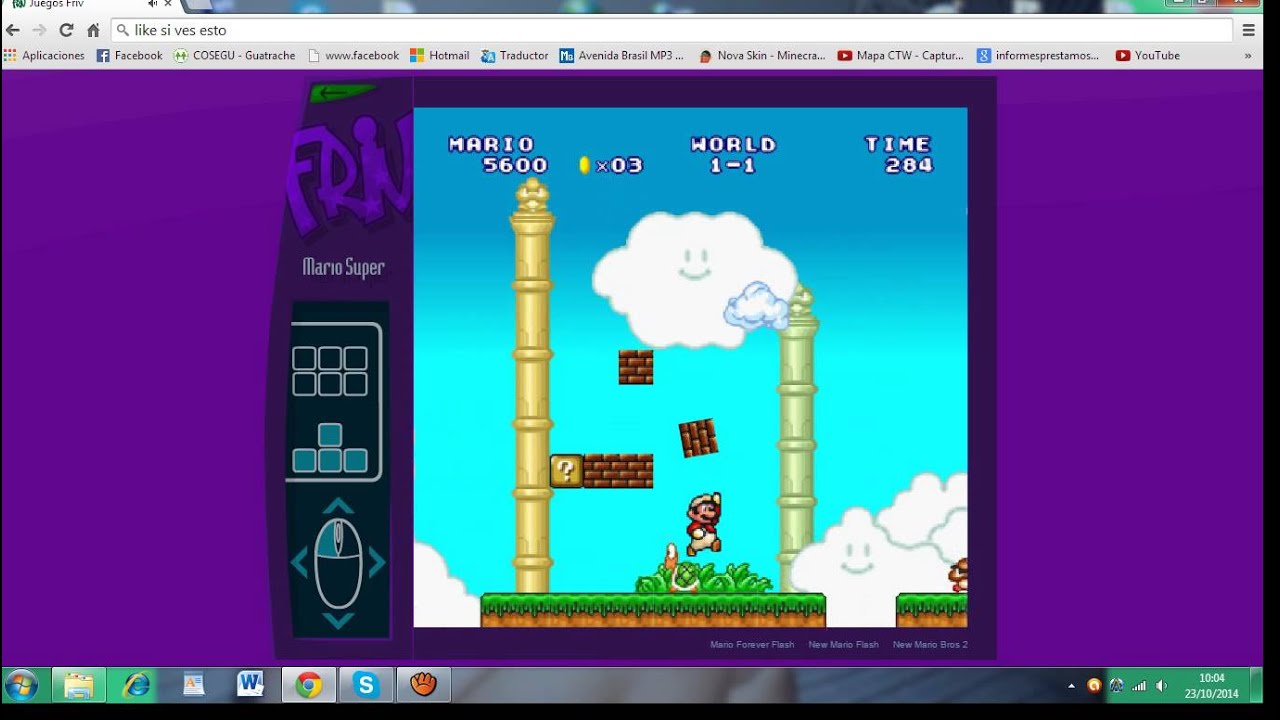Launch Internet Explorer from taskbar

[136, 685]
